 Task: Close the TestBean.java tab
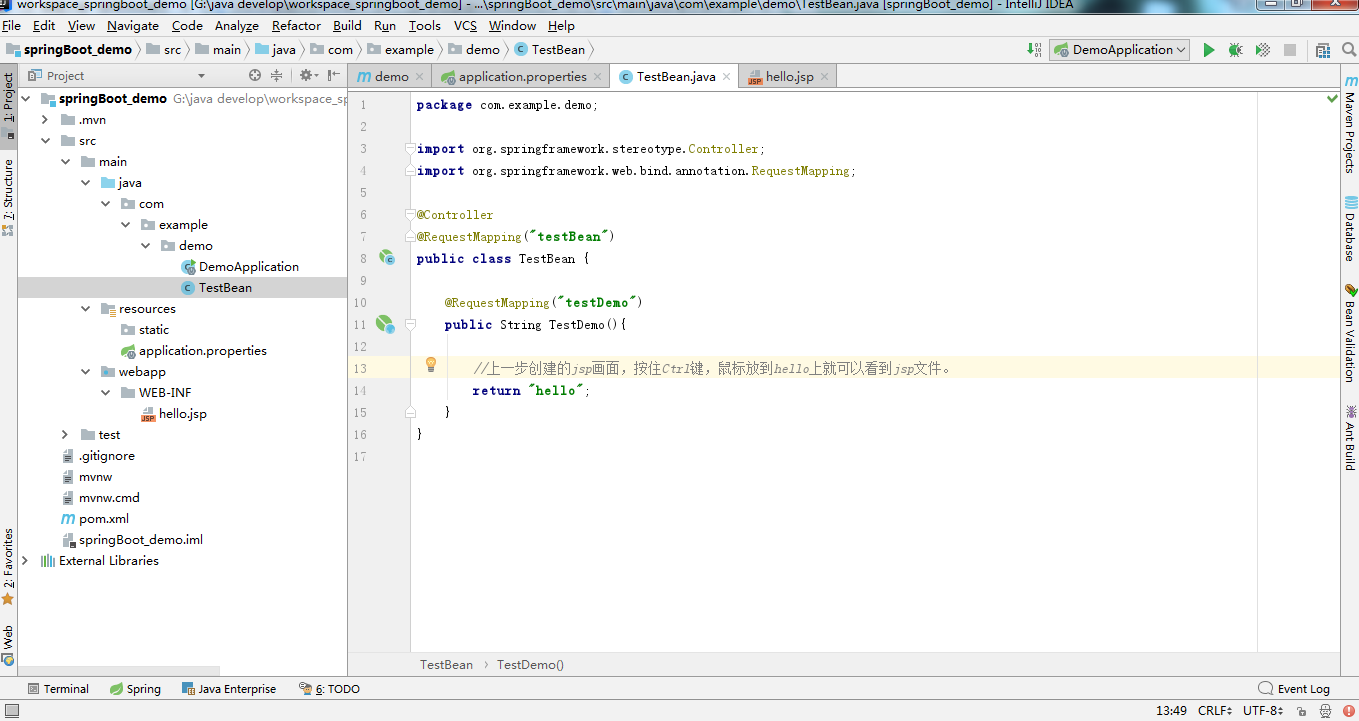click(726, 77)
